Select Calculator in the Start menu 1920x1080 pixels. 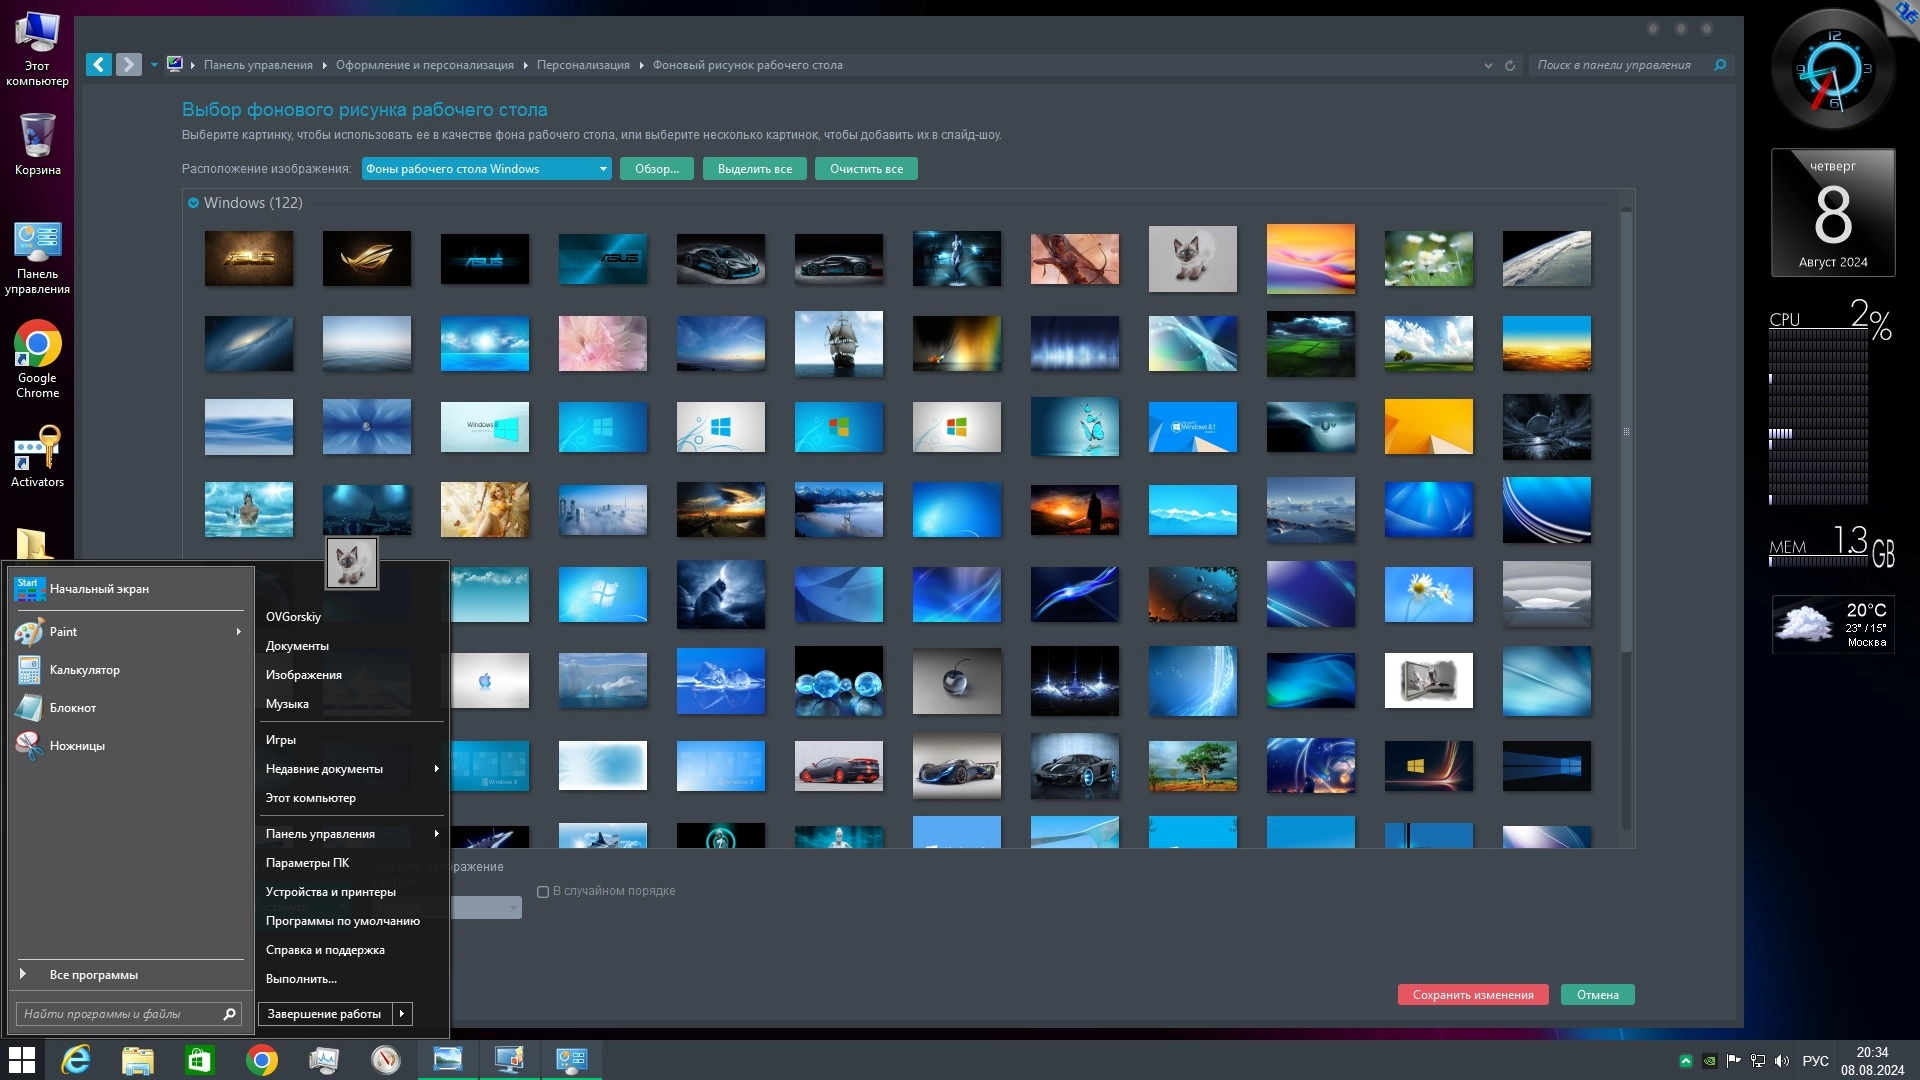coord(84,670)
